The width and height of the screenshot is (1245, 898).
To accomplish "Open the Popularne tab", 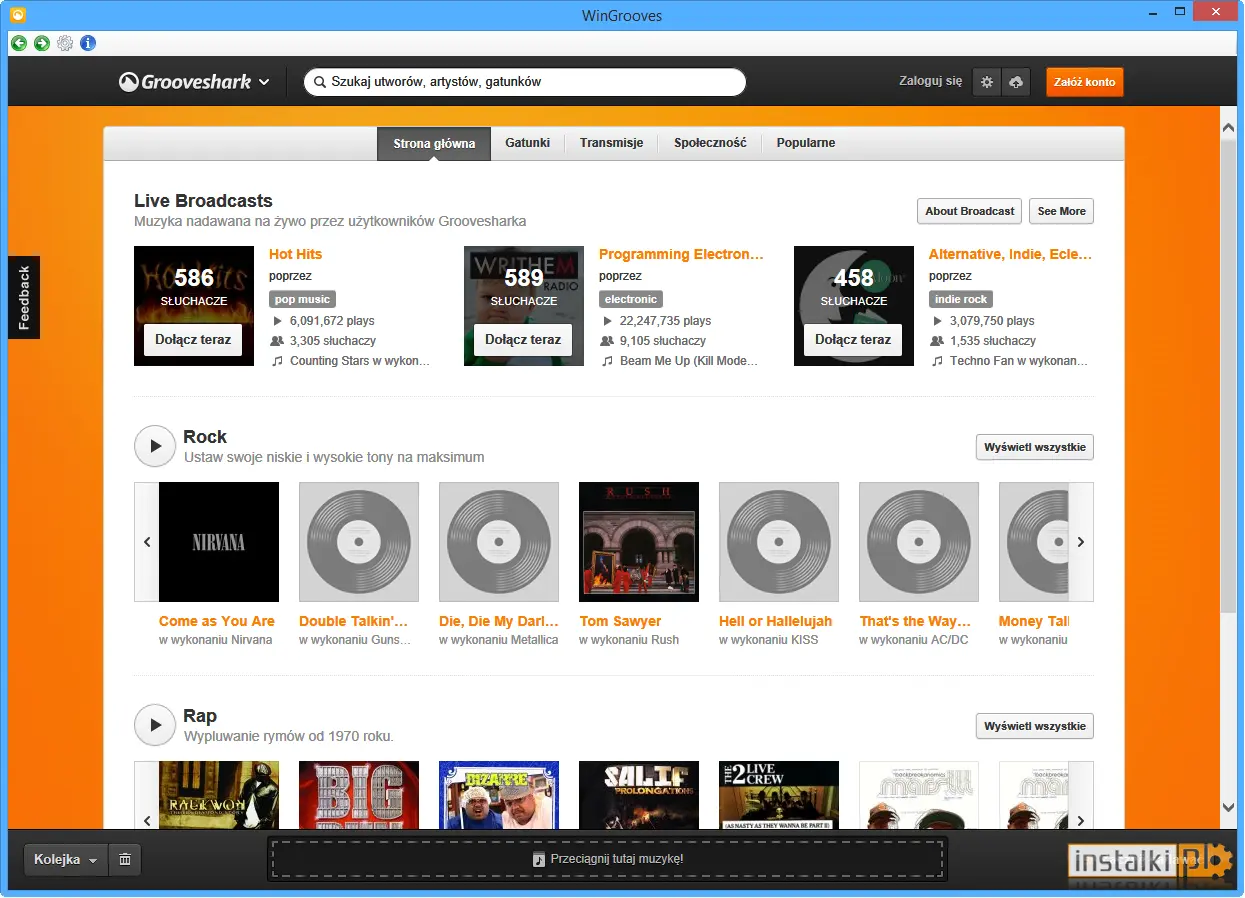I will pos(805,143).
